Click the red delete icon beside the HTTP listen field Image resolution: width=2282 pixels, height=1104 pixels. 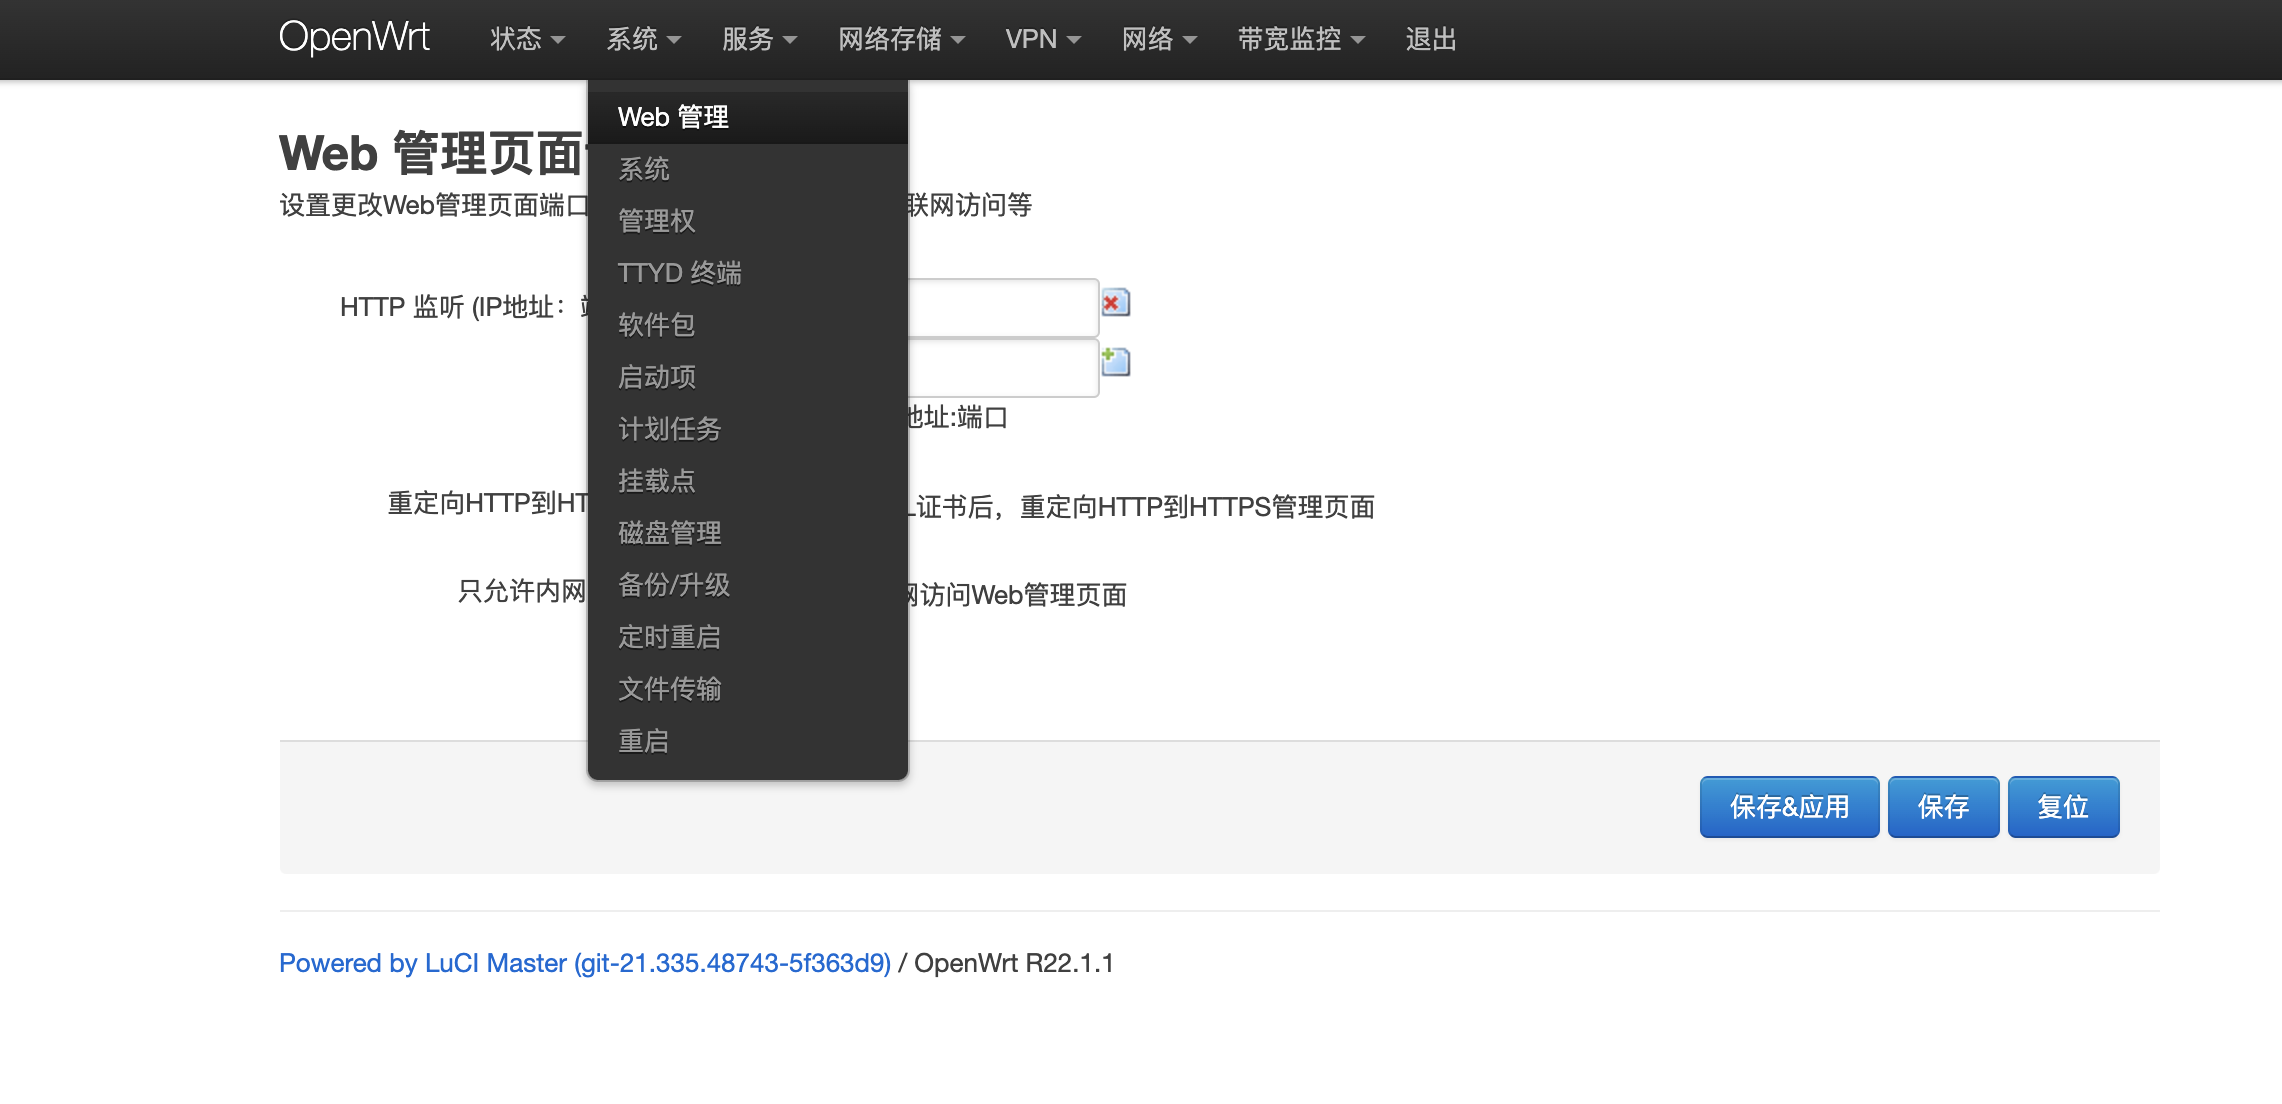tap(1115, 302)
